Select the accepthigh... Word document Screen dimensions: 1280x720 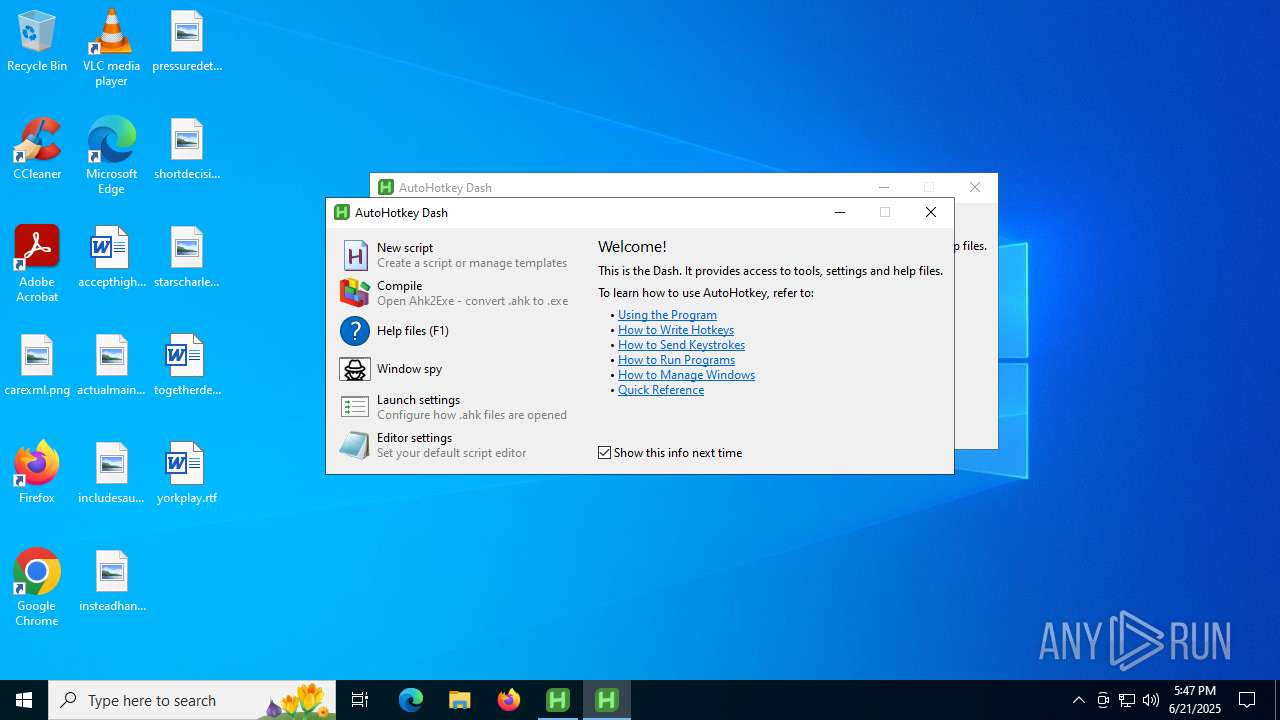(111, 258)
